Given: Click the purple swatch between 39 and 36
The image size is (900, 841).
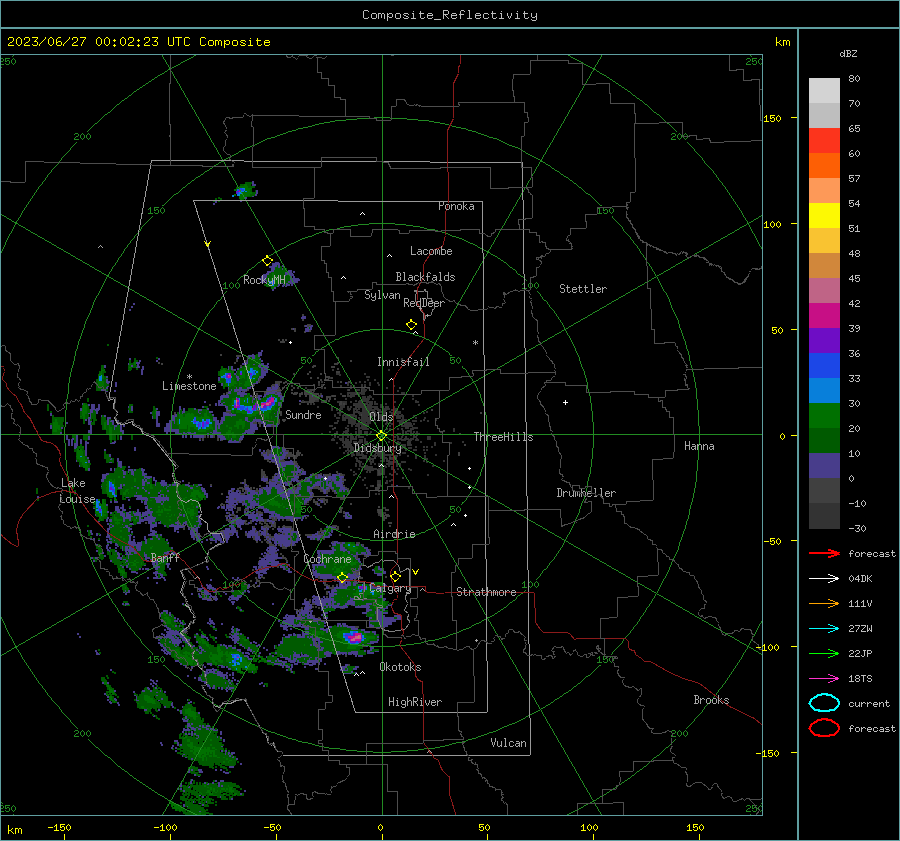Looking at the screenshot, I should tap(824, 341).
